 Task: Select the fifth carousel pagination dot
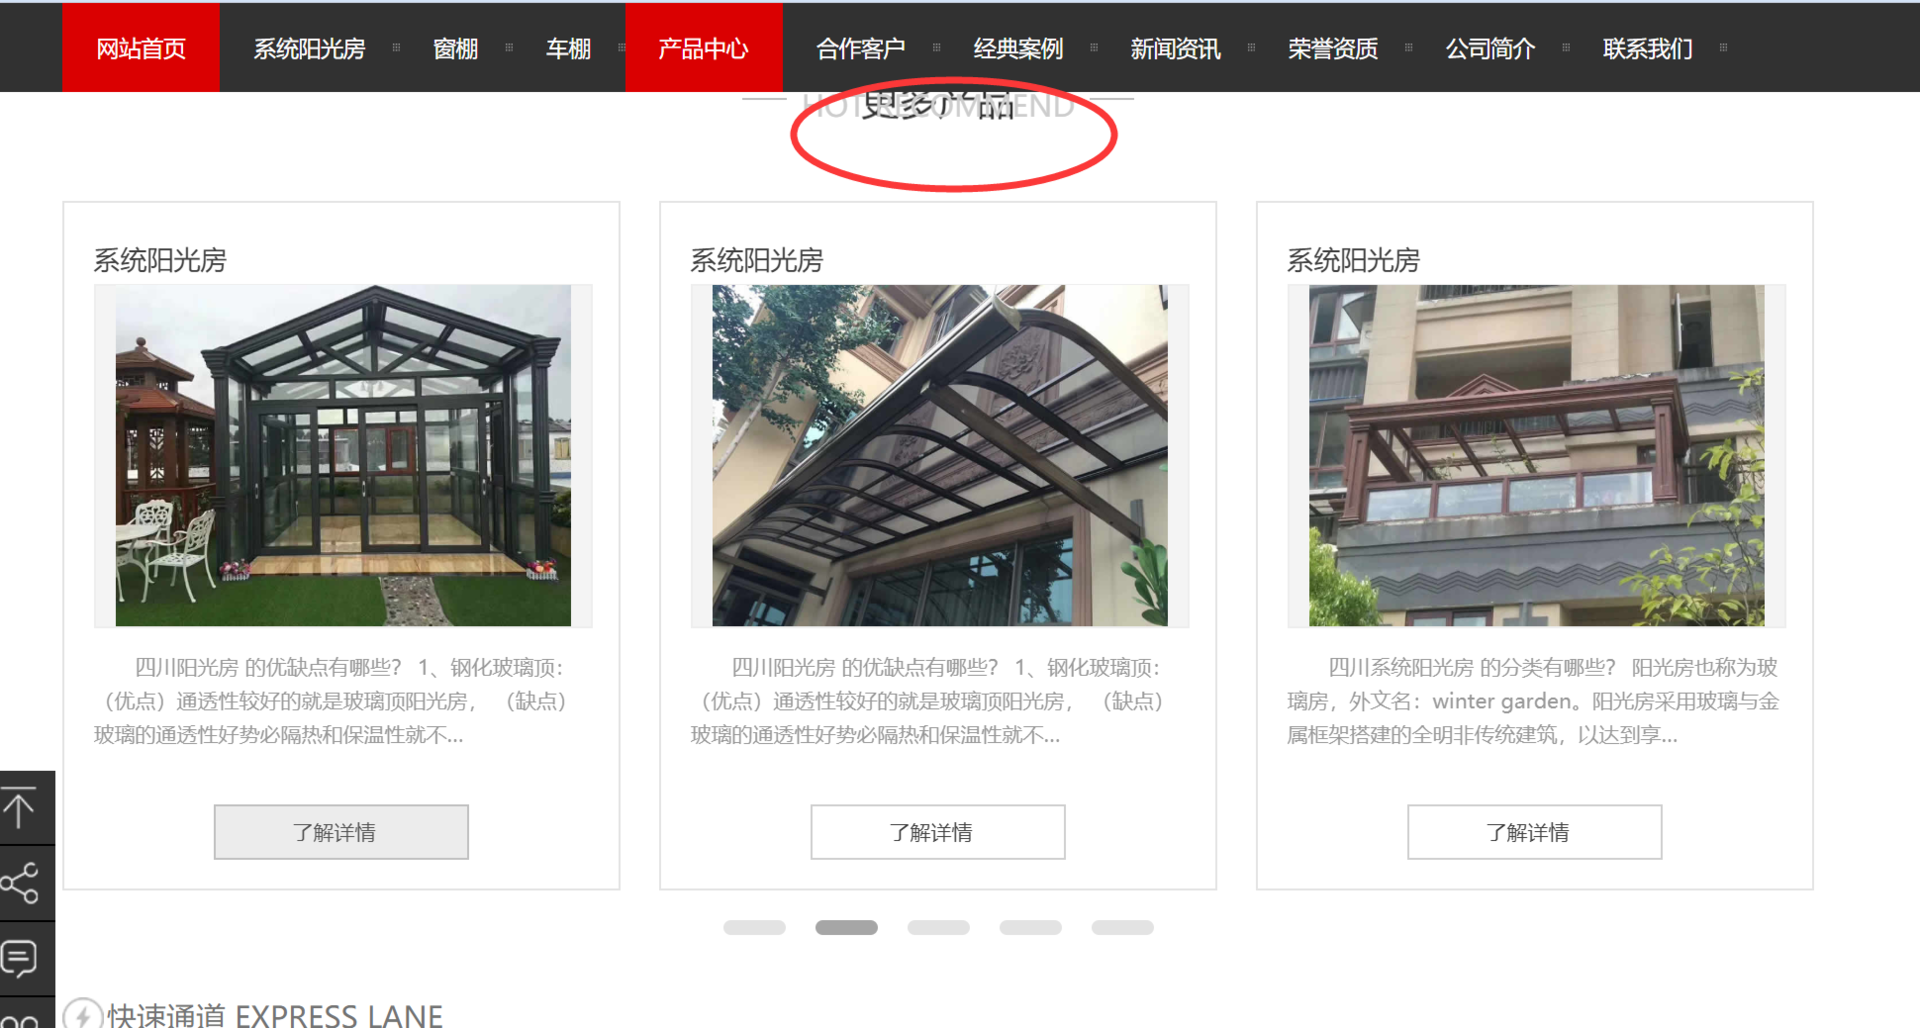[1122, 928]
